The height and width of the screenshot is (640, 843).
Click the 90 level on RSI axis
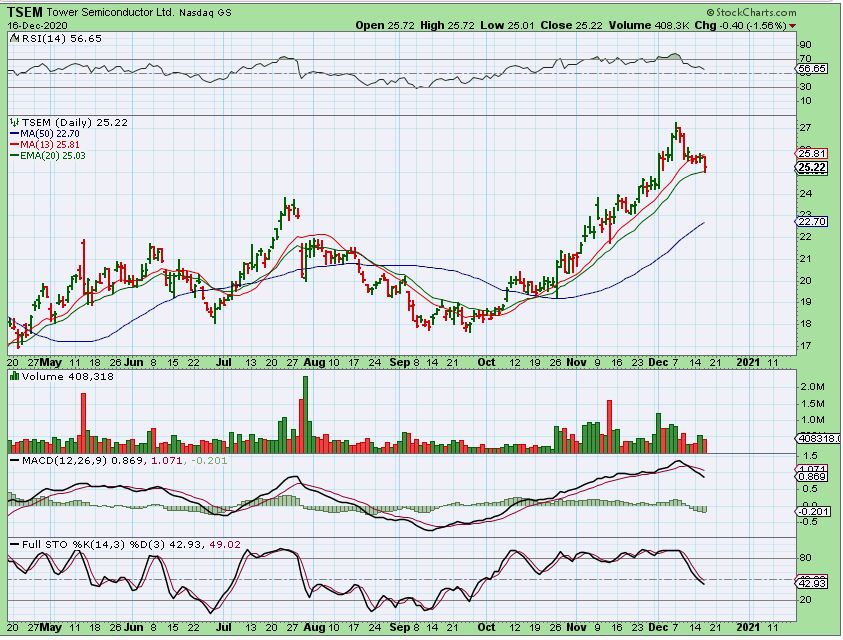click(805, 45)
